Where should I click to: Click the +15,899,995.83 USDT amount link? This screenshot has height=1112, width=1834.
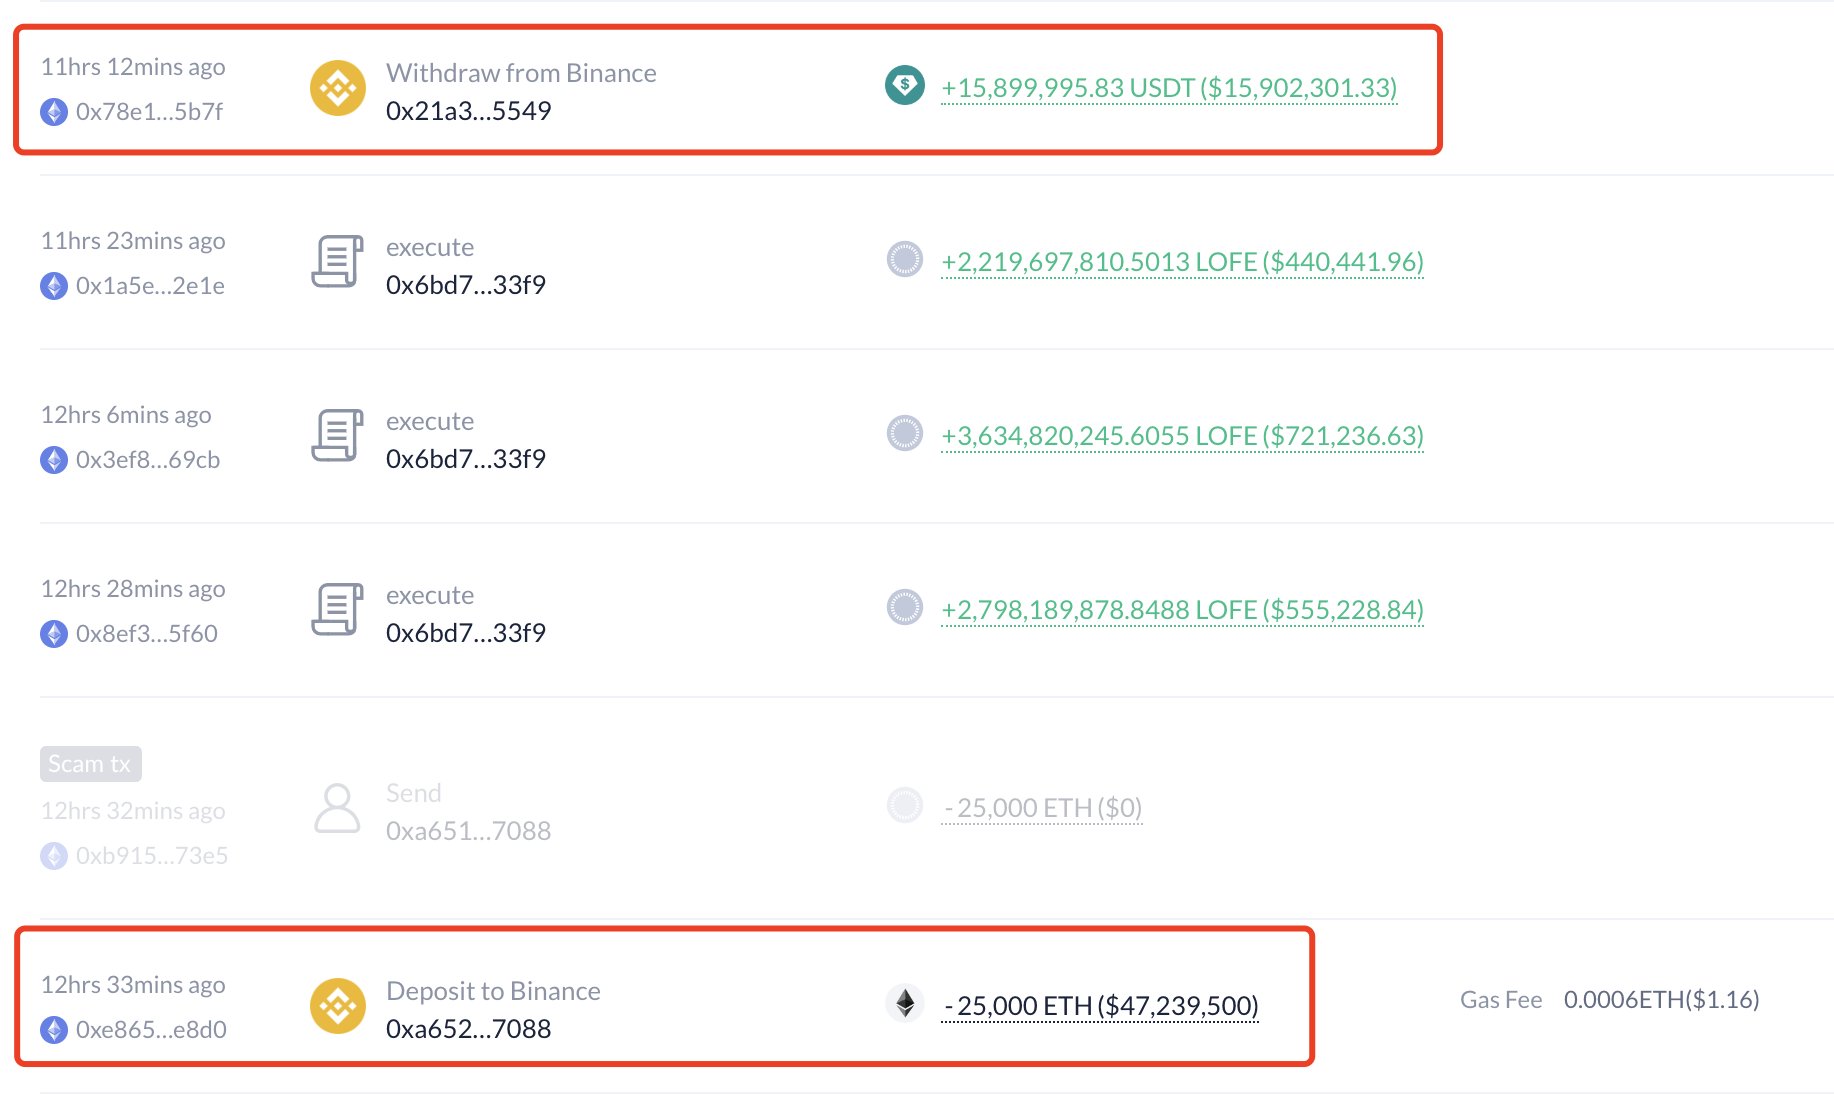point(1169,88)
